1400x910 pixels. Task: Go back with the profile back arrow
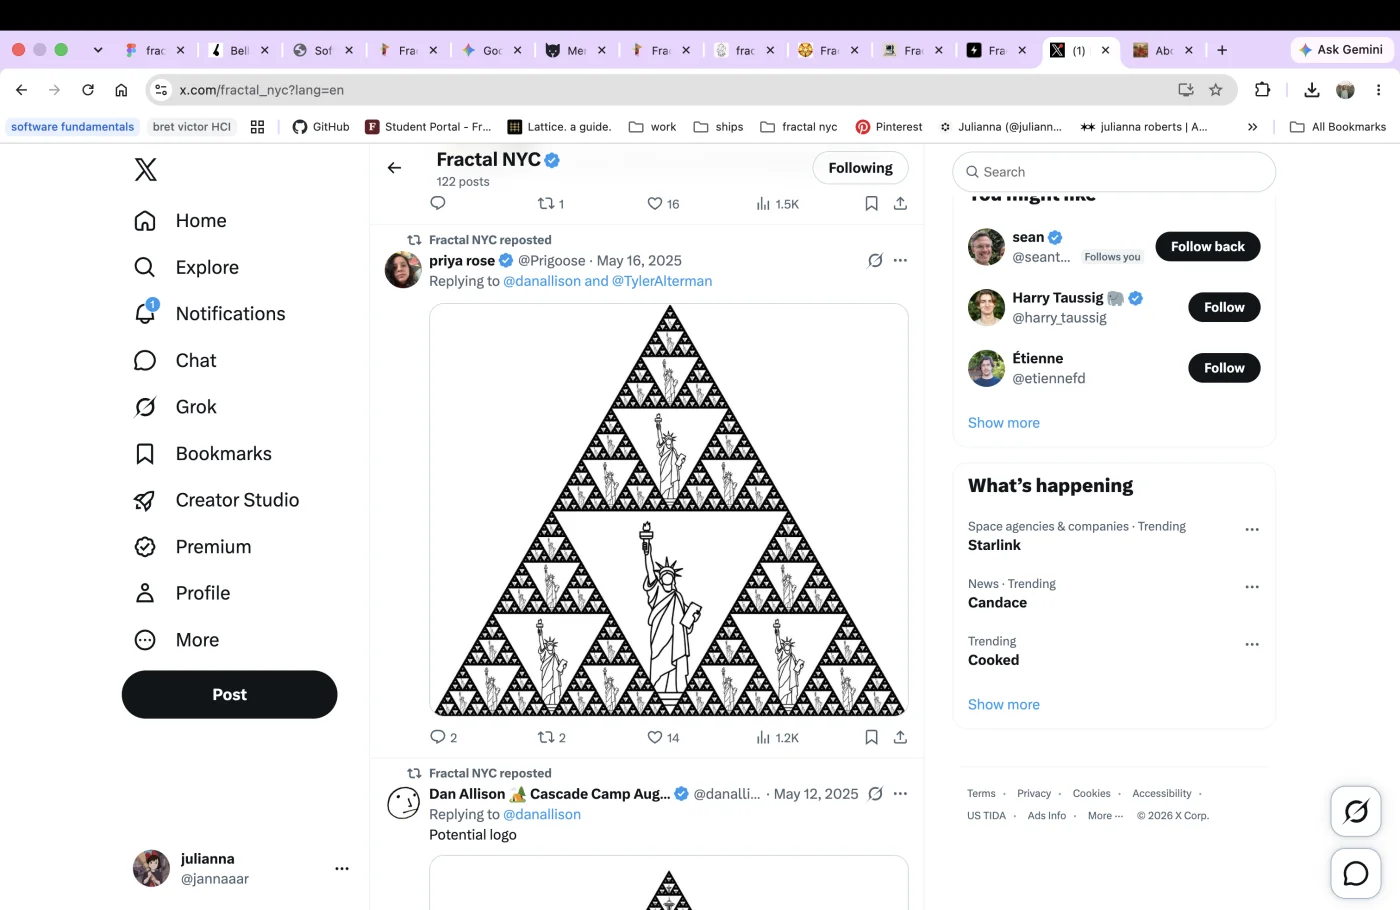tap(394, 168)
